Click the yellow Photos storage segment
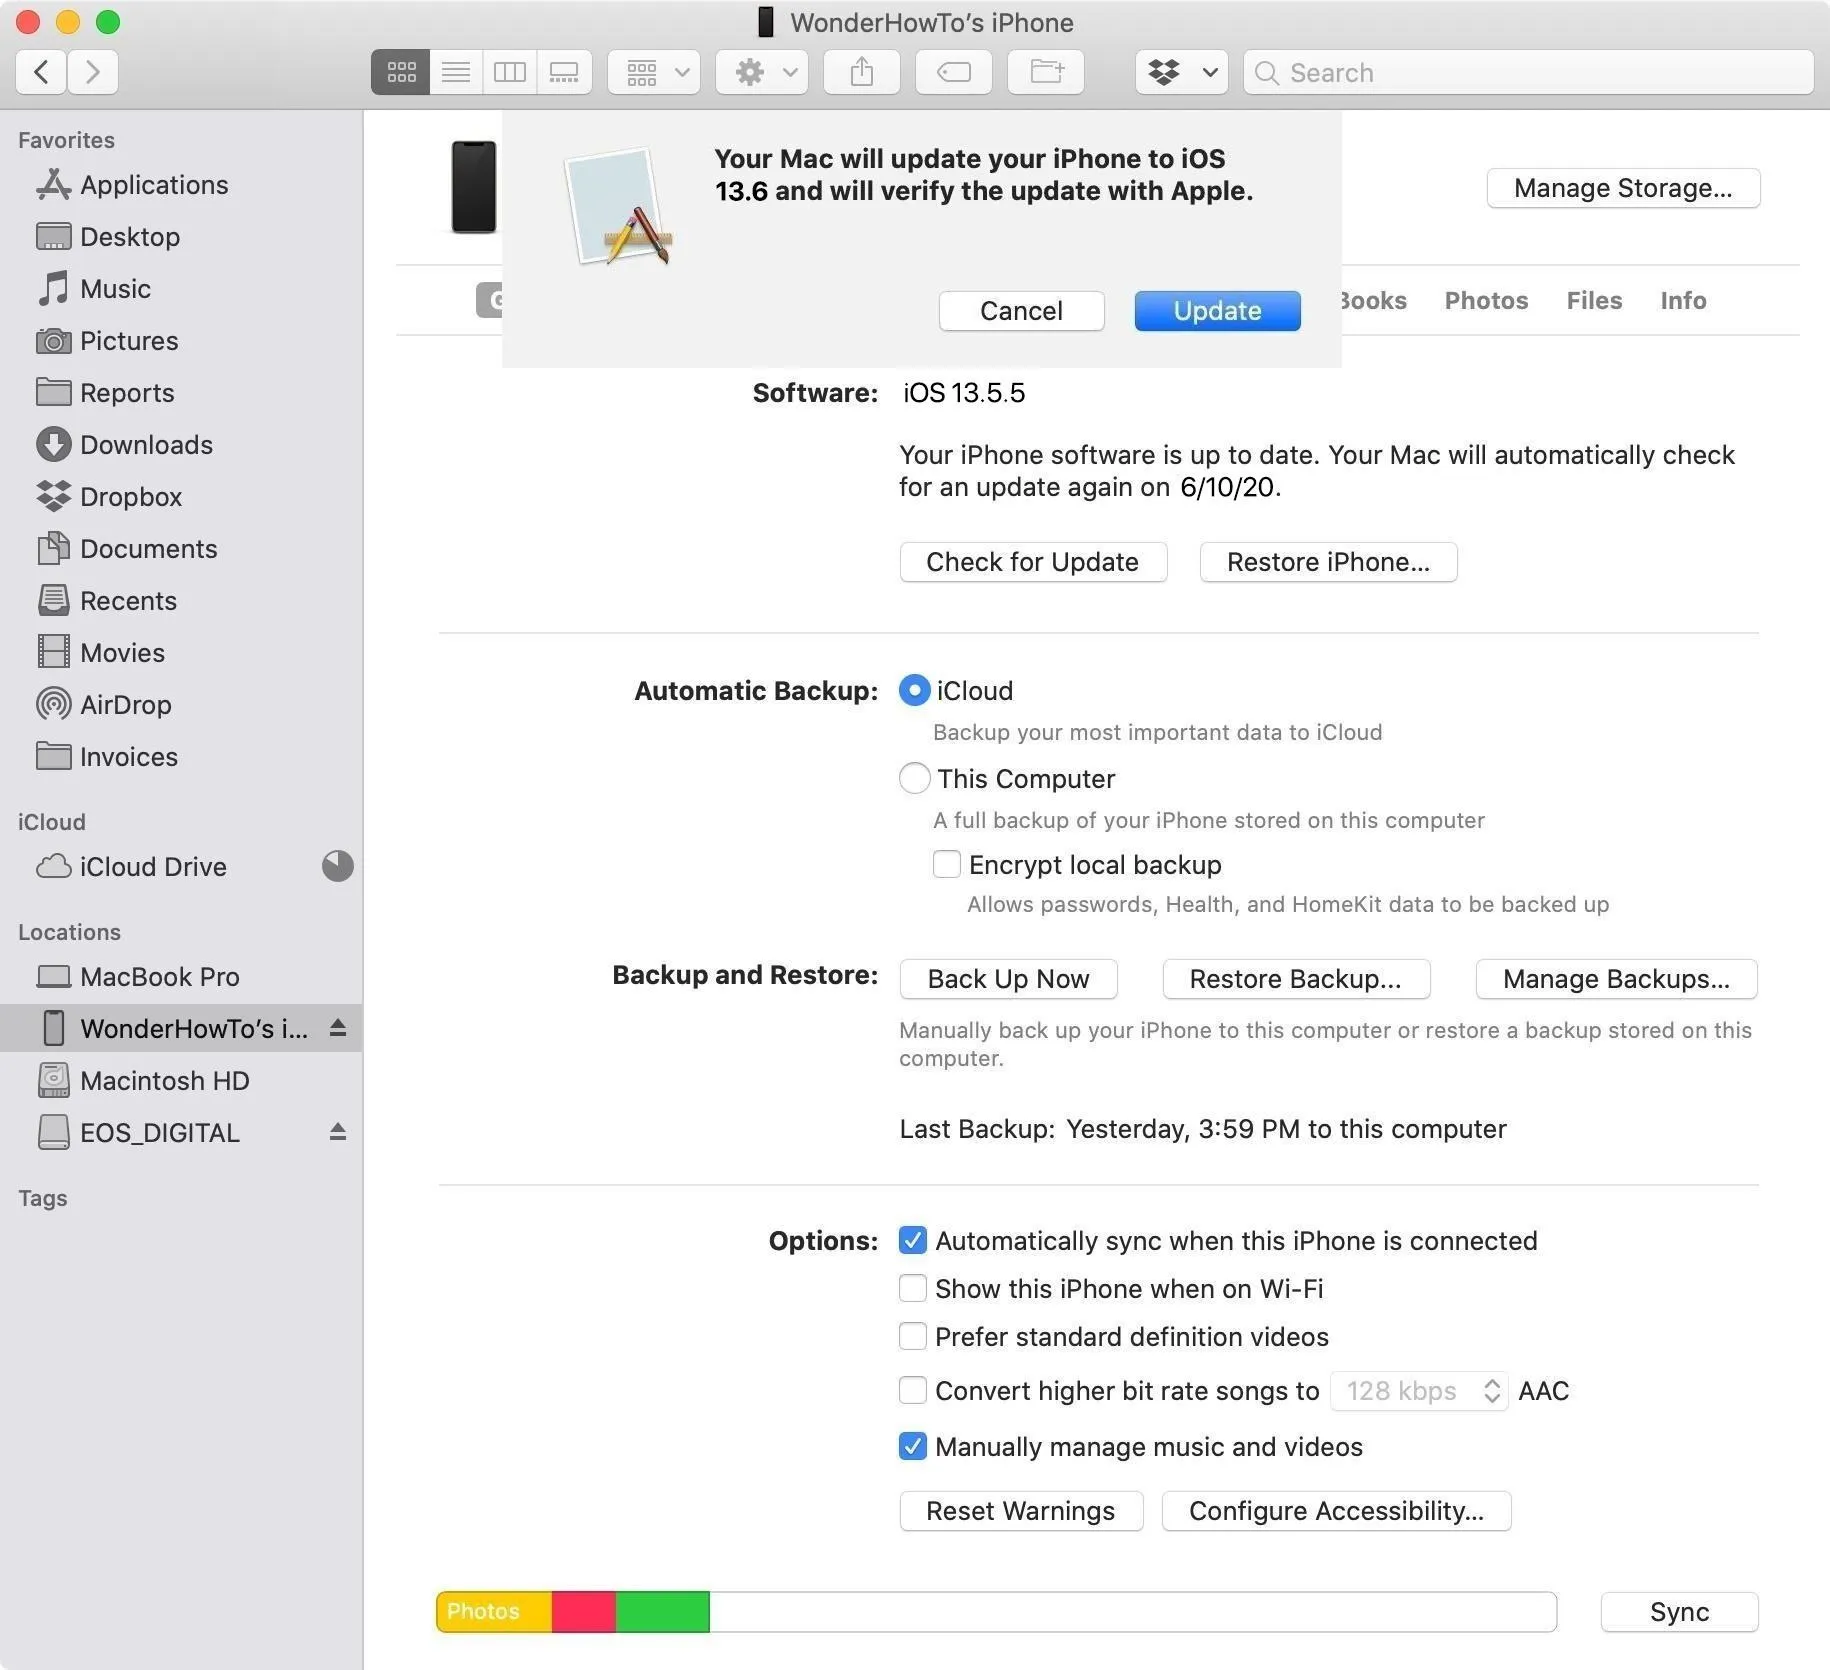The height and width of the screenshot is (1670, 1830). click(x=494, y=1612)
